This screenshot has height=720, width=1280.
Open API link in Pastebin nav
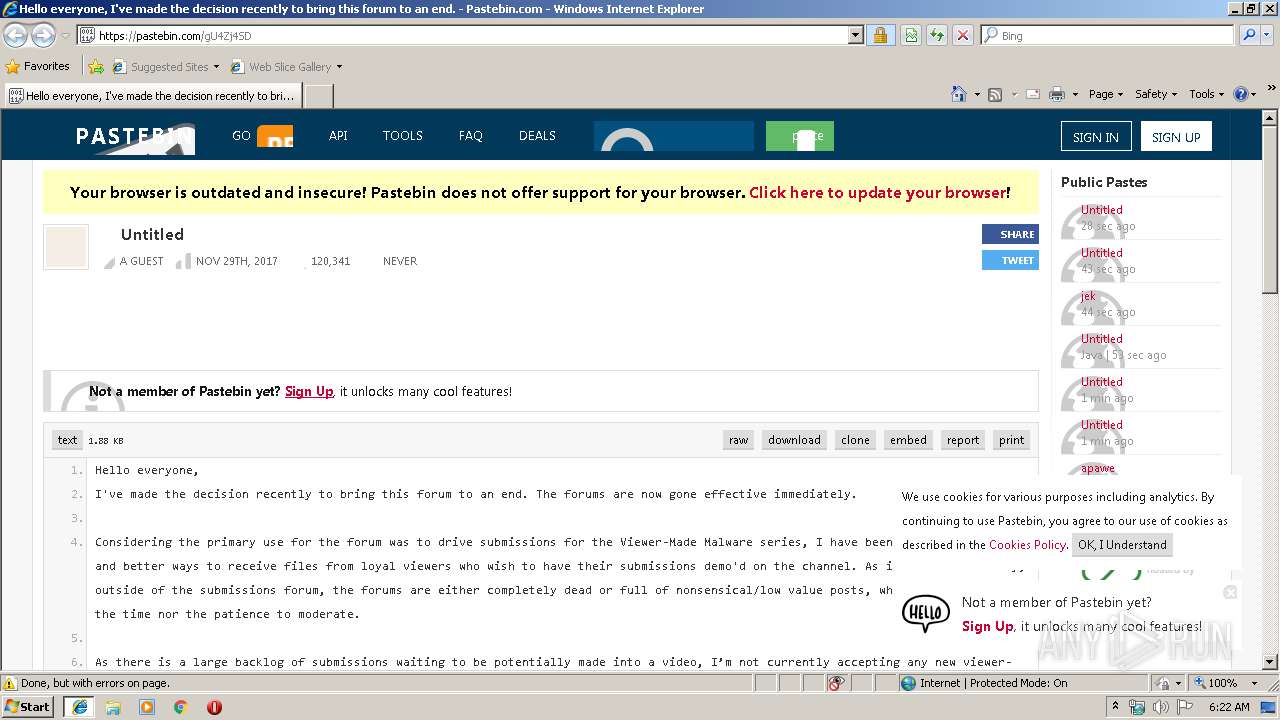[x=338, y=136]
